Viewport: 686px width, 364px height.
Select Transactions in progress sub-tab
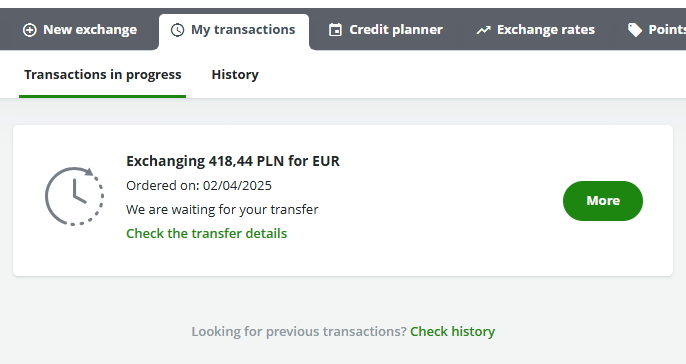coord(102,75)
